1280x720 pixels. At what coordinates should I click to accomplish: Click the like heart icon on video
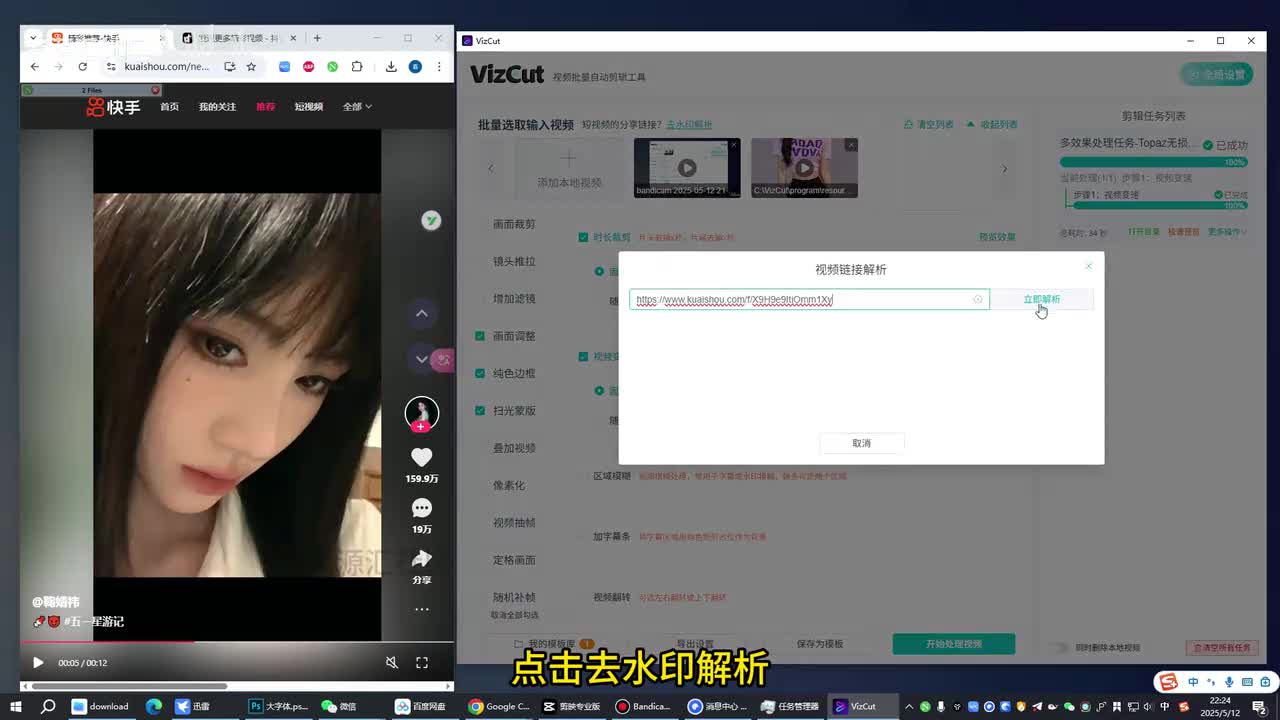(421, 457)
